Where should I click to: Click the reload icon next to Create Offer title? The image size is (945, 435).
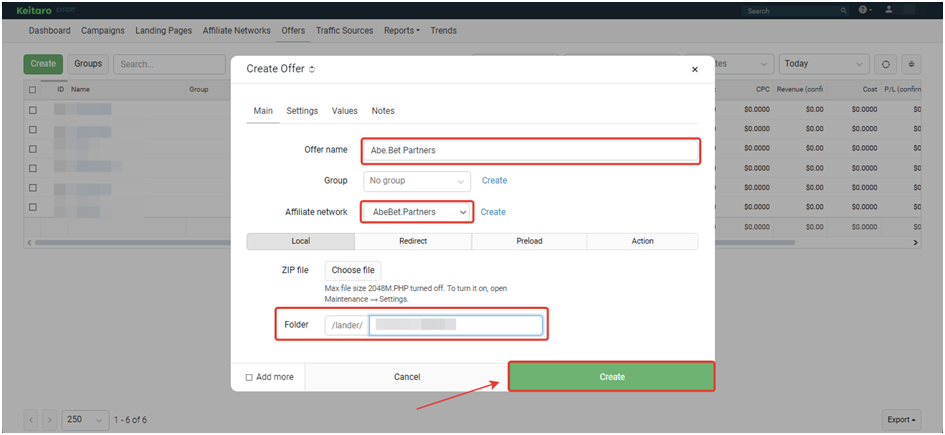click(312, 70)
